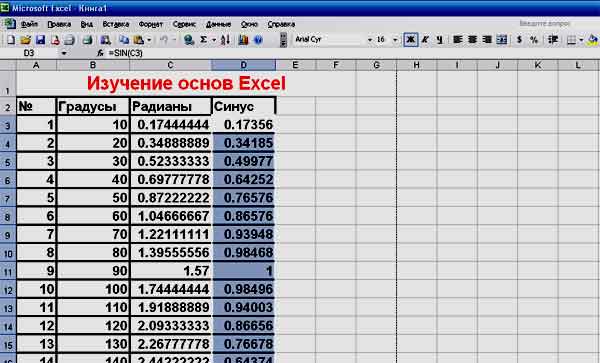This screenshot has height=363, width=600.
Task: Apply borders with the Borders icon
Action: [571, 39]
